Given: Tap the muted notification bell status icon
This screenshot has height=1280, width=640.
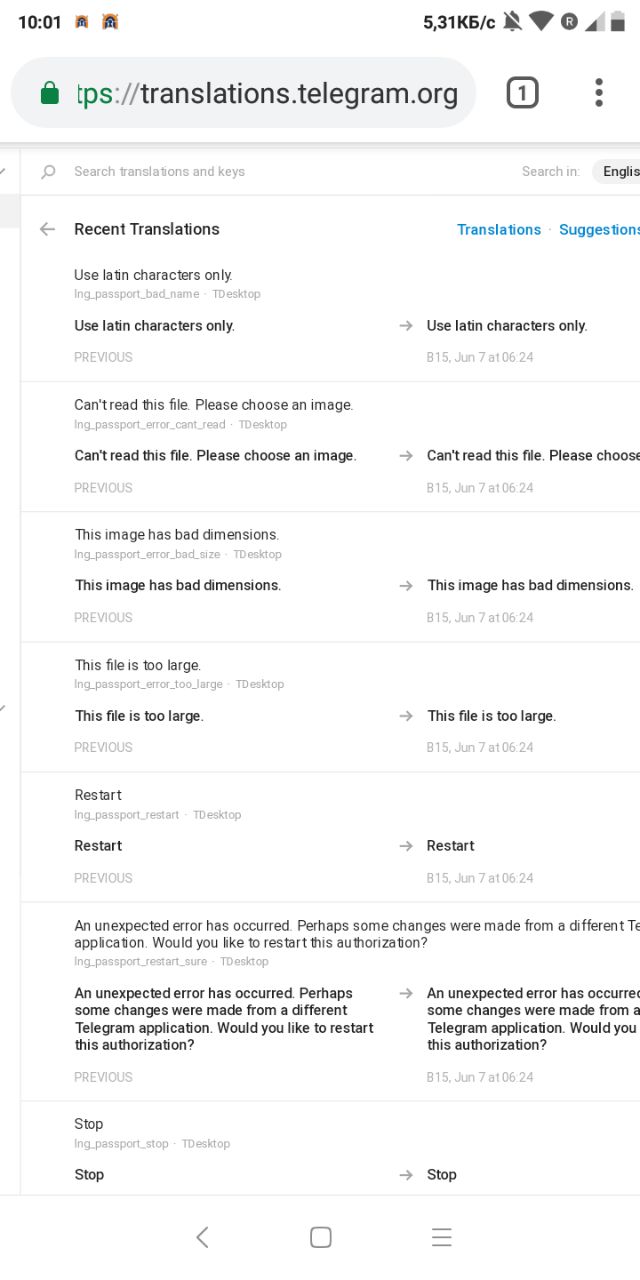Looking at the screenshot, I should (513, 22).
